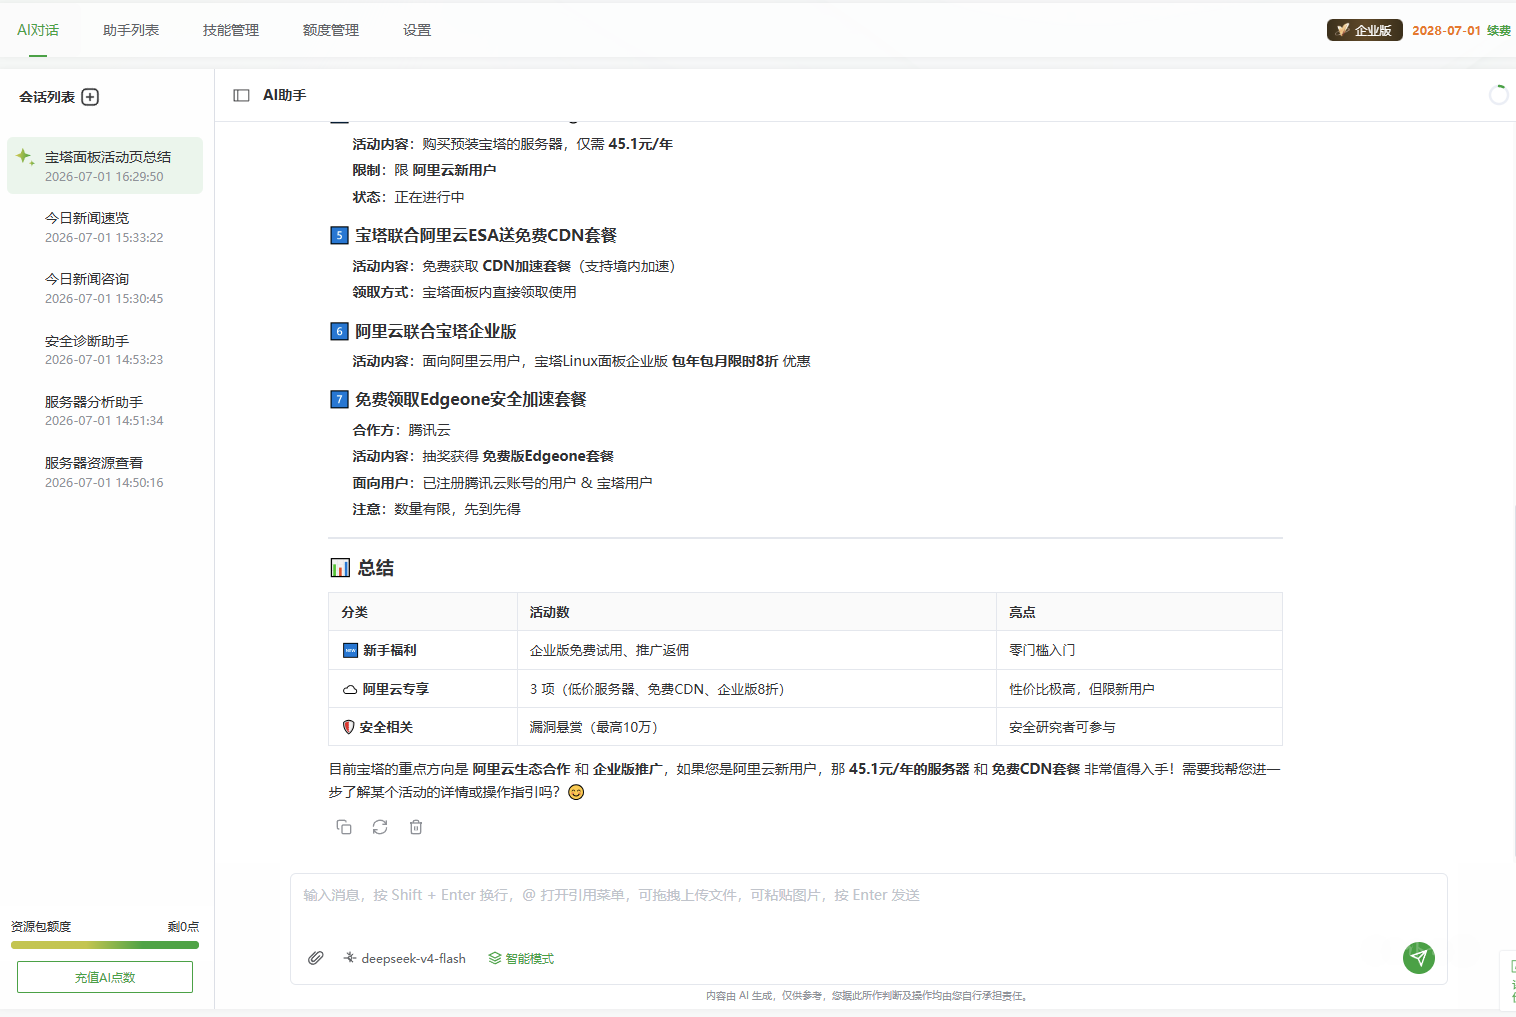Toggle the 智能模式 smart mode switch
The image size is (1516, 1017).
521,958
